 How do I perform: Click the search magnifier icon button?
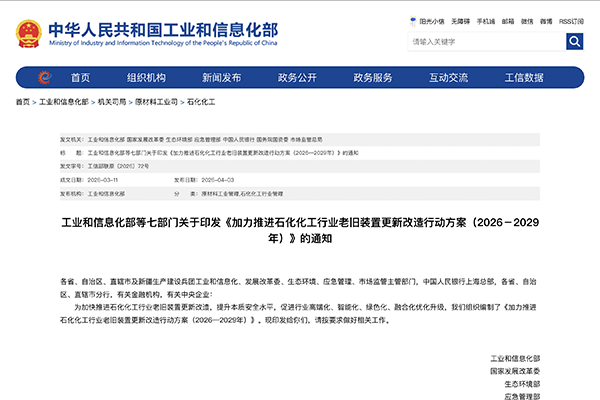coord(575,42)
